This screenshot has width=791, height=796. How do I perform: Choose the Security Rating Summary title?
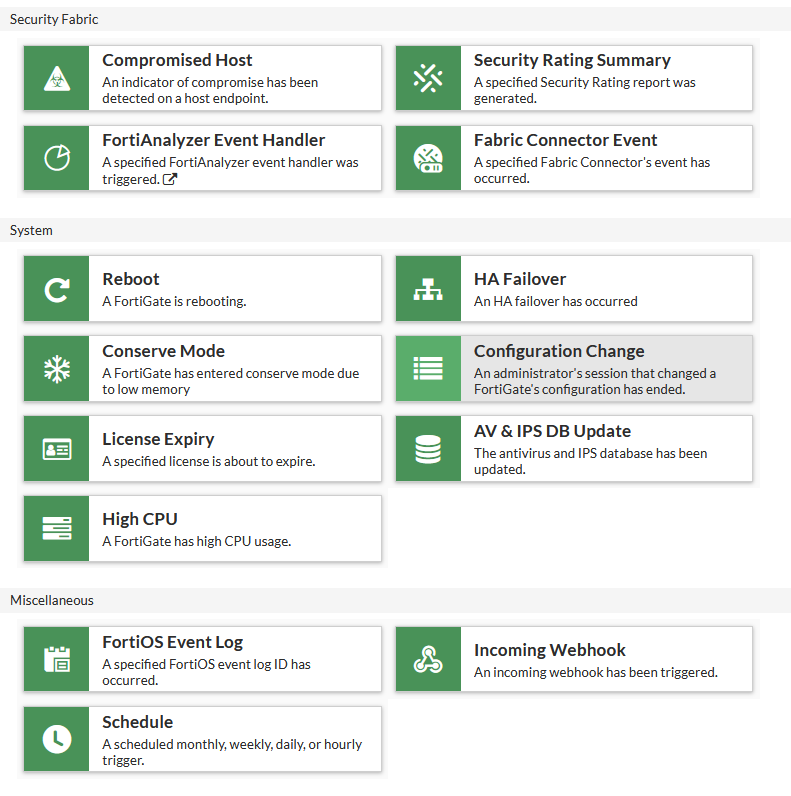572,60
